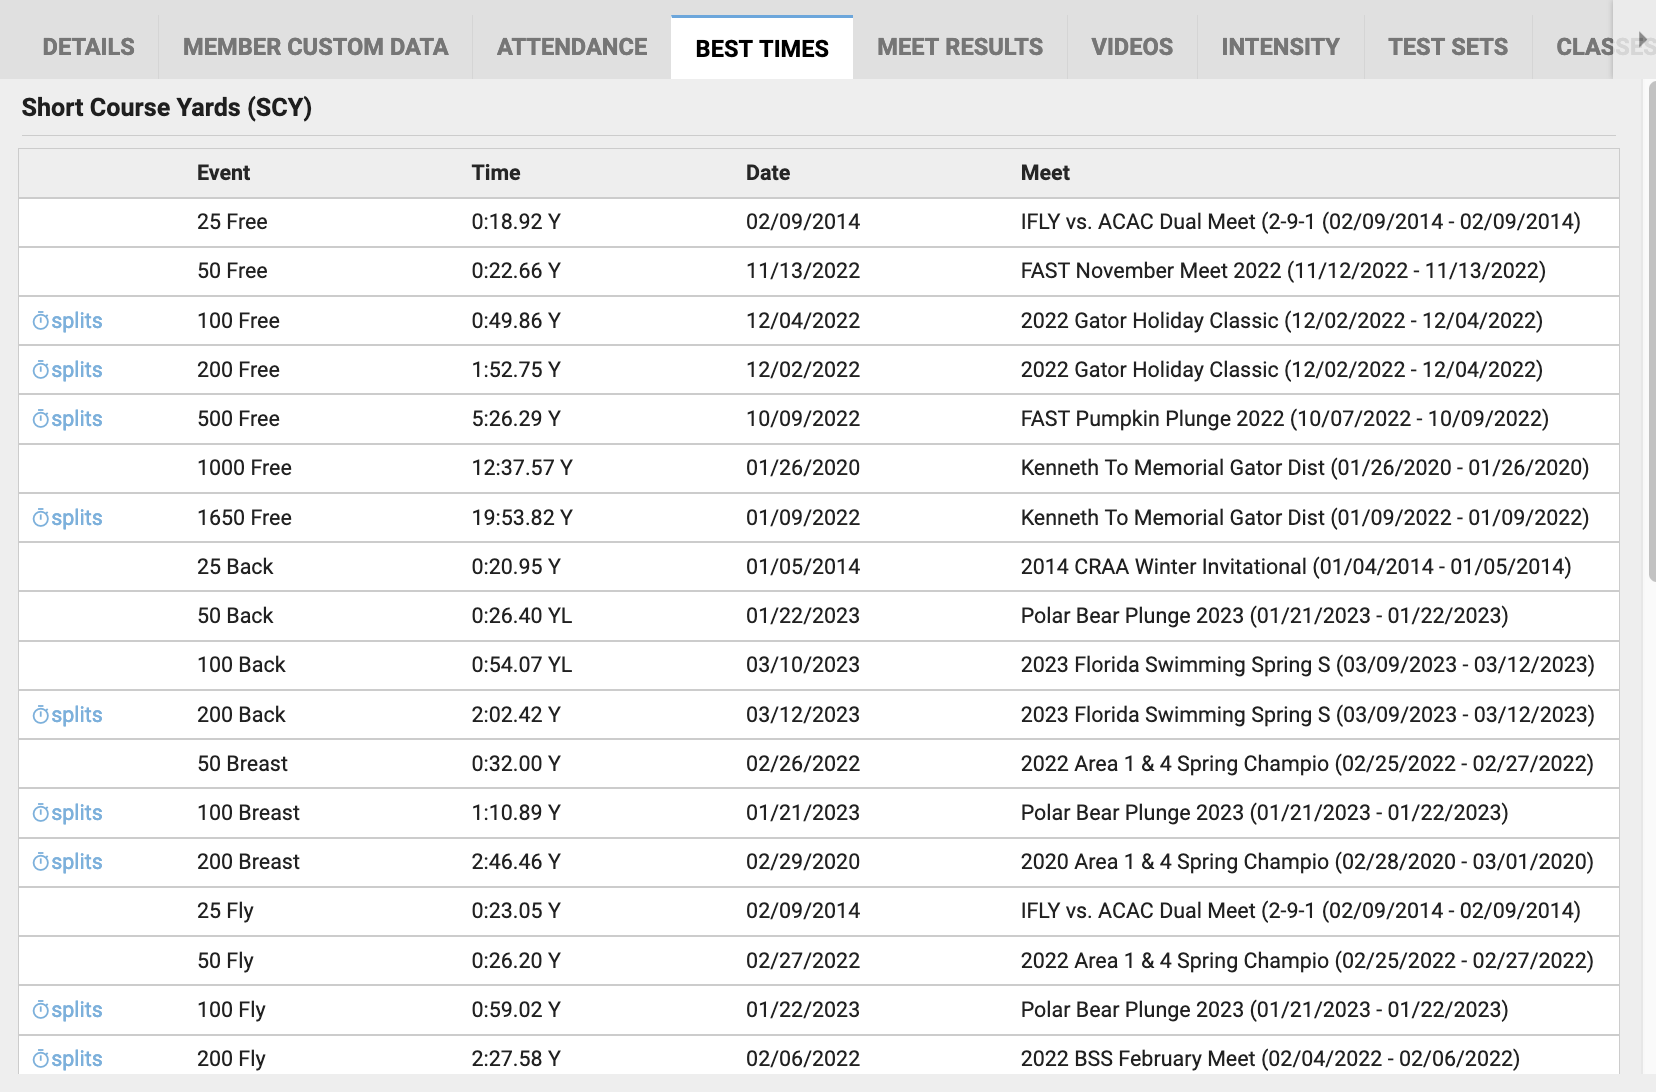Open the 1650 Free splits
Image resolution: width=1656 pixels, height=1092 pixels.
click(68, 518)
